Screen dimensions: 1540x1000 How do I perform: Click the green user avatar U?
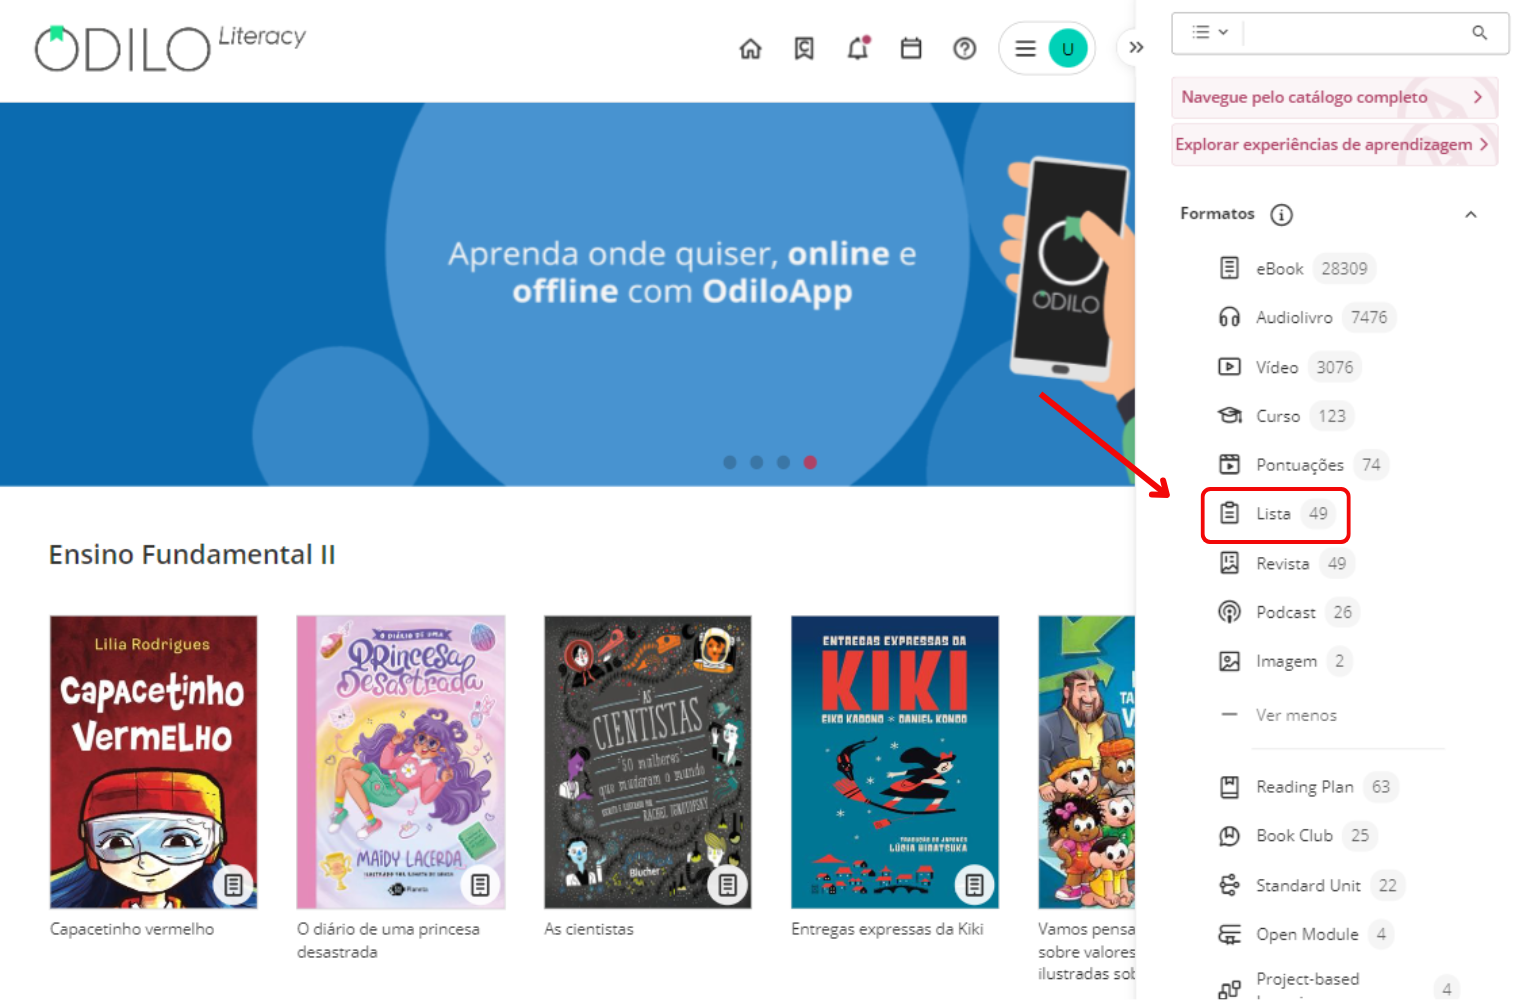pos(1068,48)
